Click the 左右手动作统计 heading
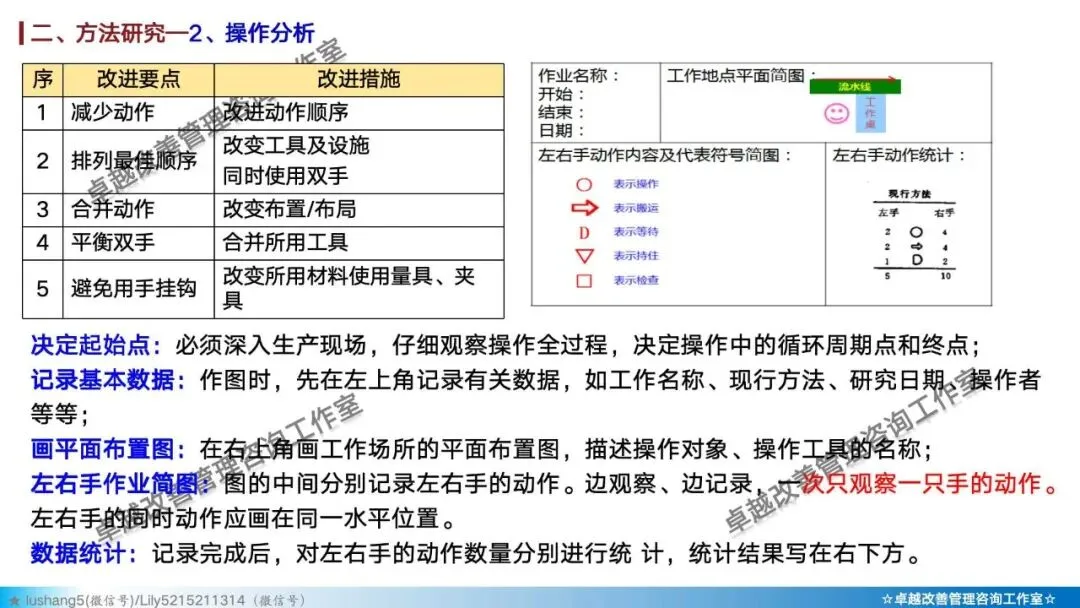 (x=899, y=156)
